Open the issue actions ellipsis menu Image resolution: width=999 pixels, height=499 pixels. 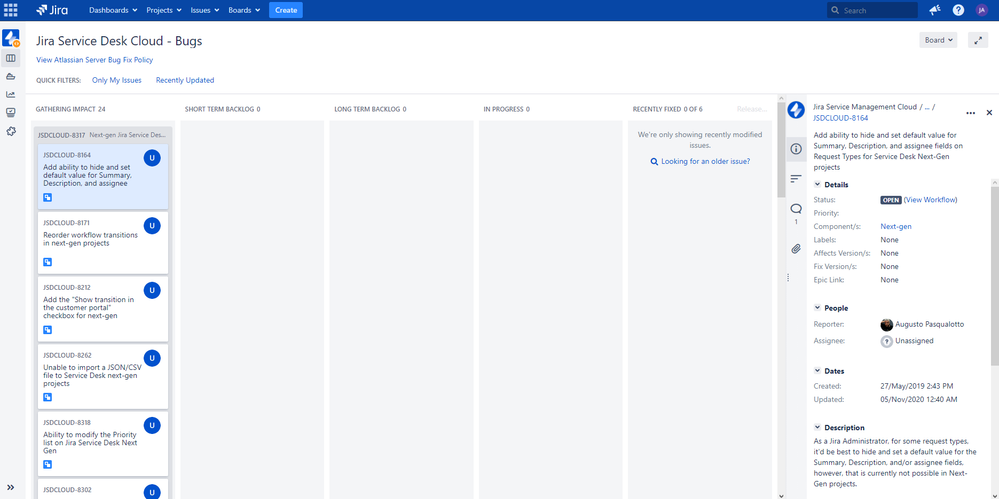(970, 113)
